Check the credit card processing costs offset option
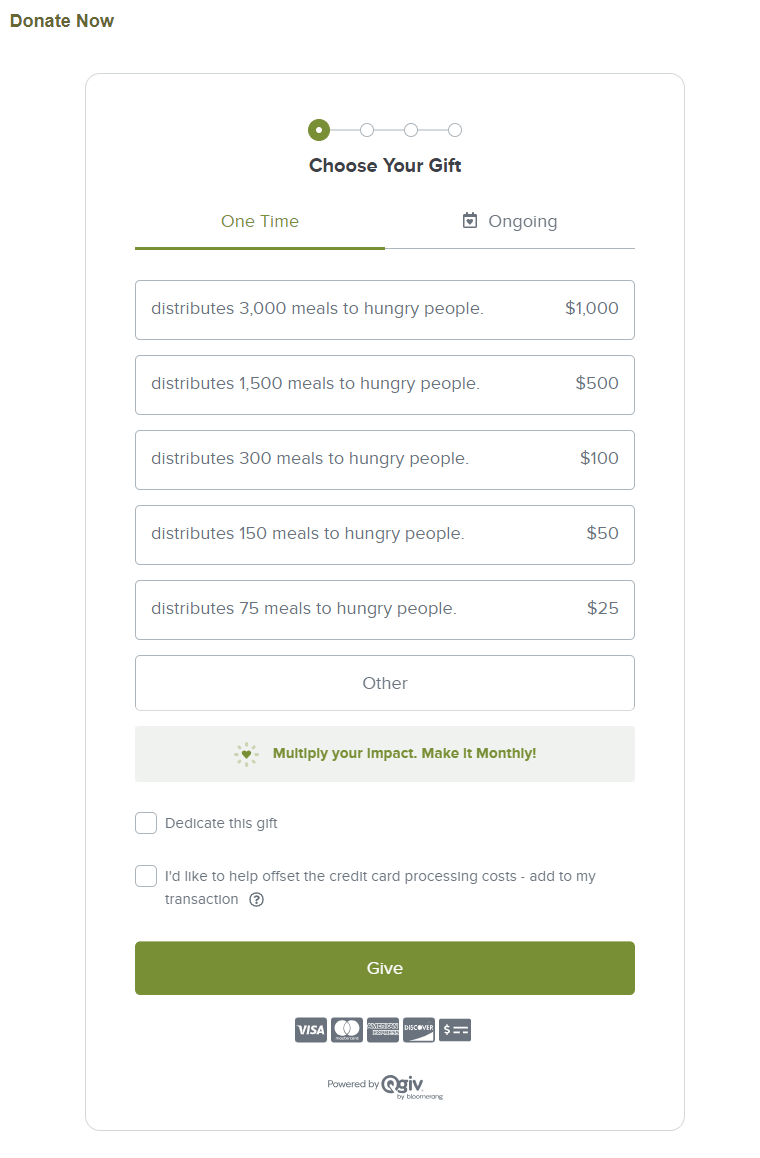760x1158 pixels. pyautogui.click(x=146, y=875)
